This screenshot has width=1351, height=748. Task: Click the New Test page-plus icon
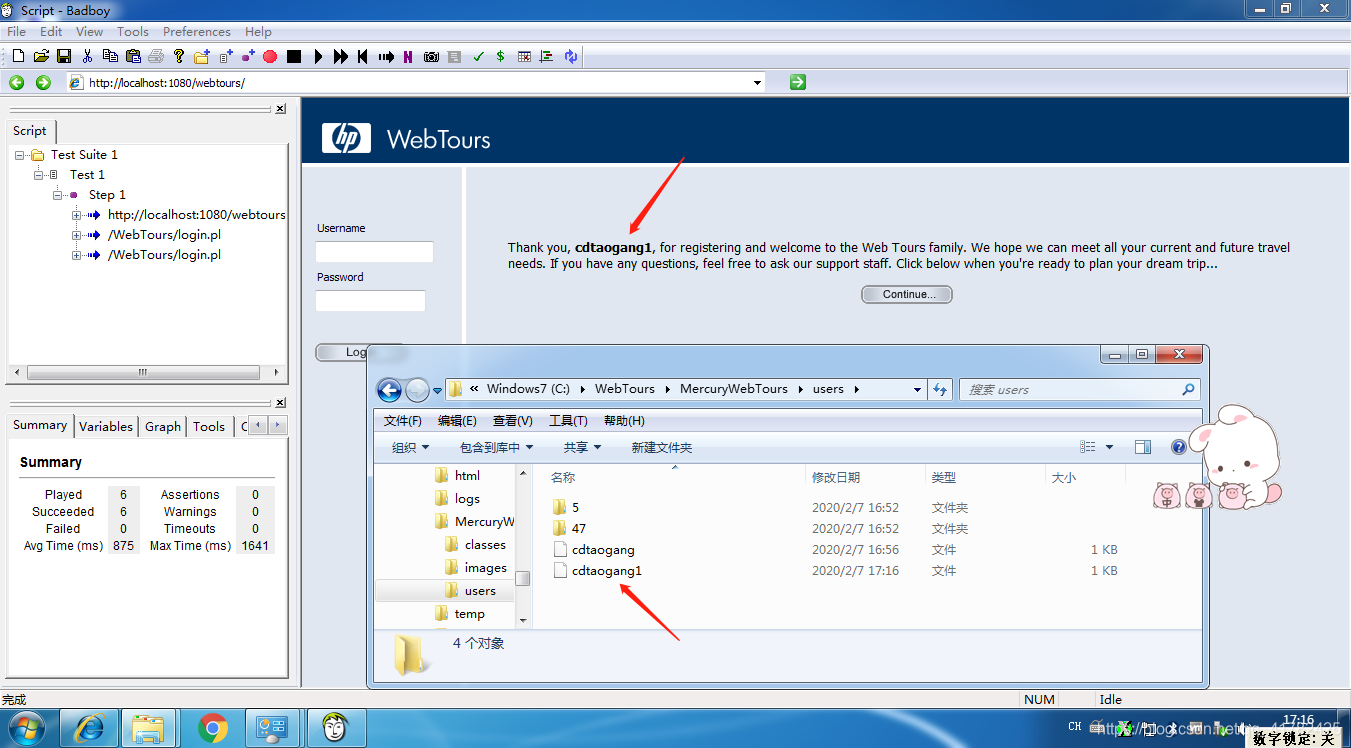click(226, 57)
